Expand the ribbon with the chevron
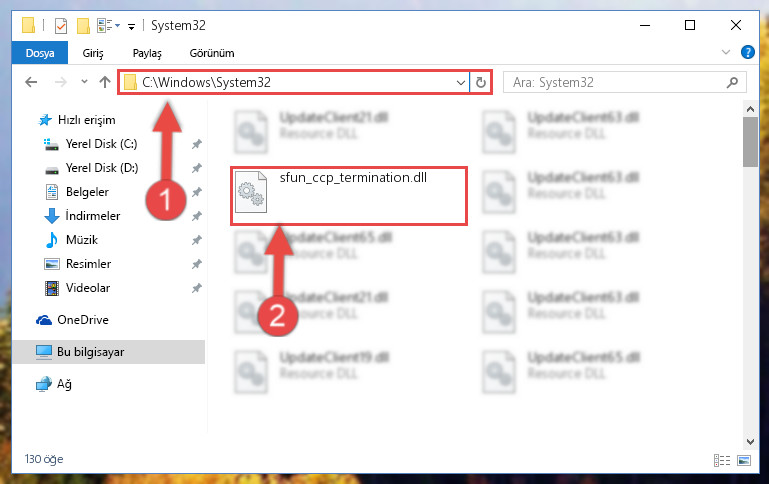Viewport: 769px width, 484px height. tap(726, 52)
